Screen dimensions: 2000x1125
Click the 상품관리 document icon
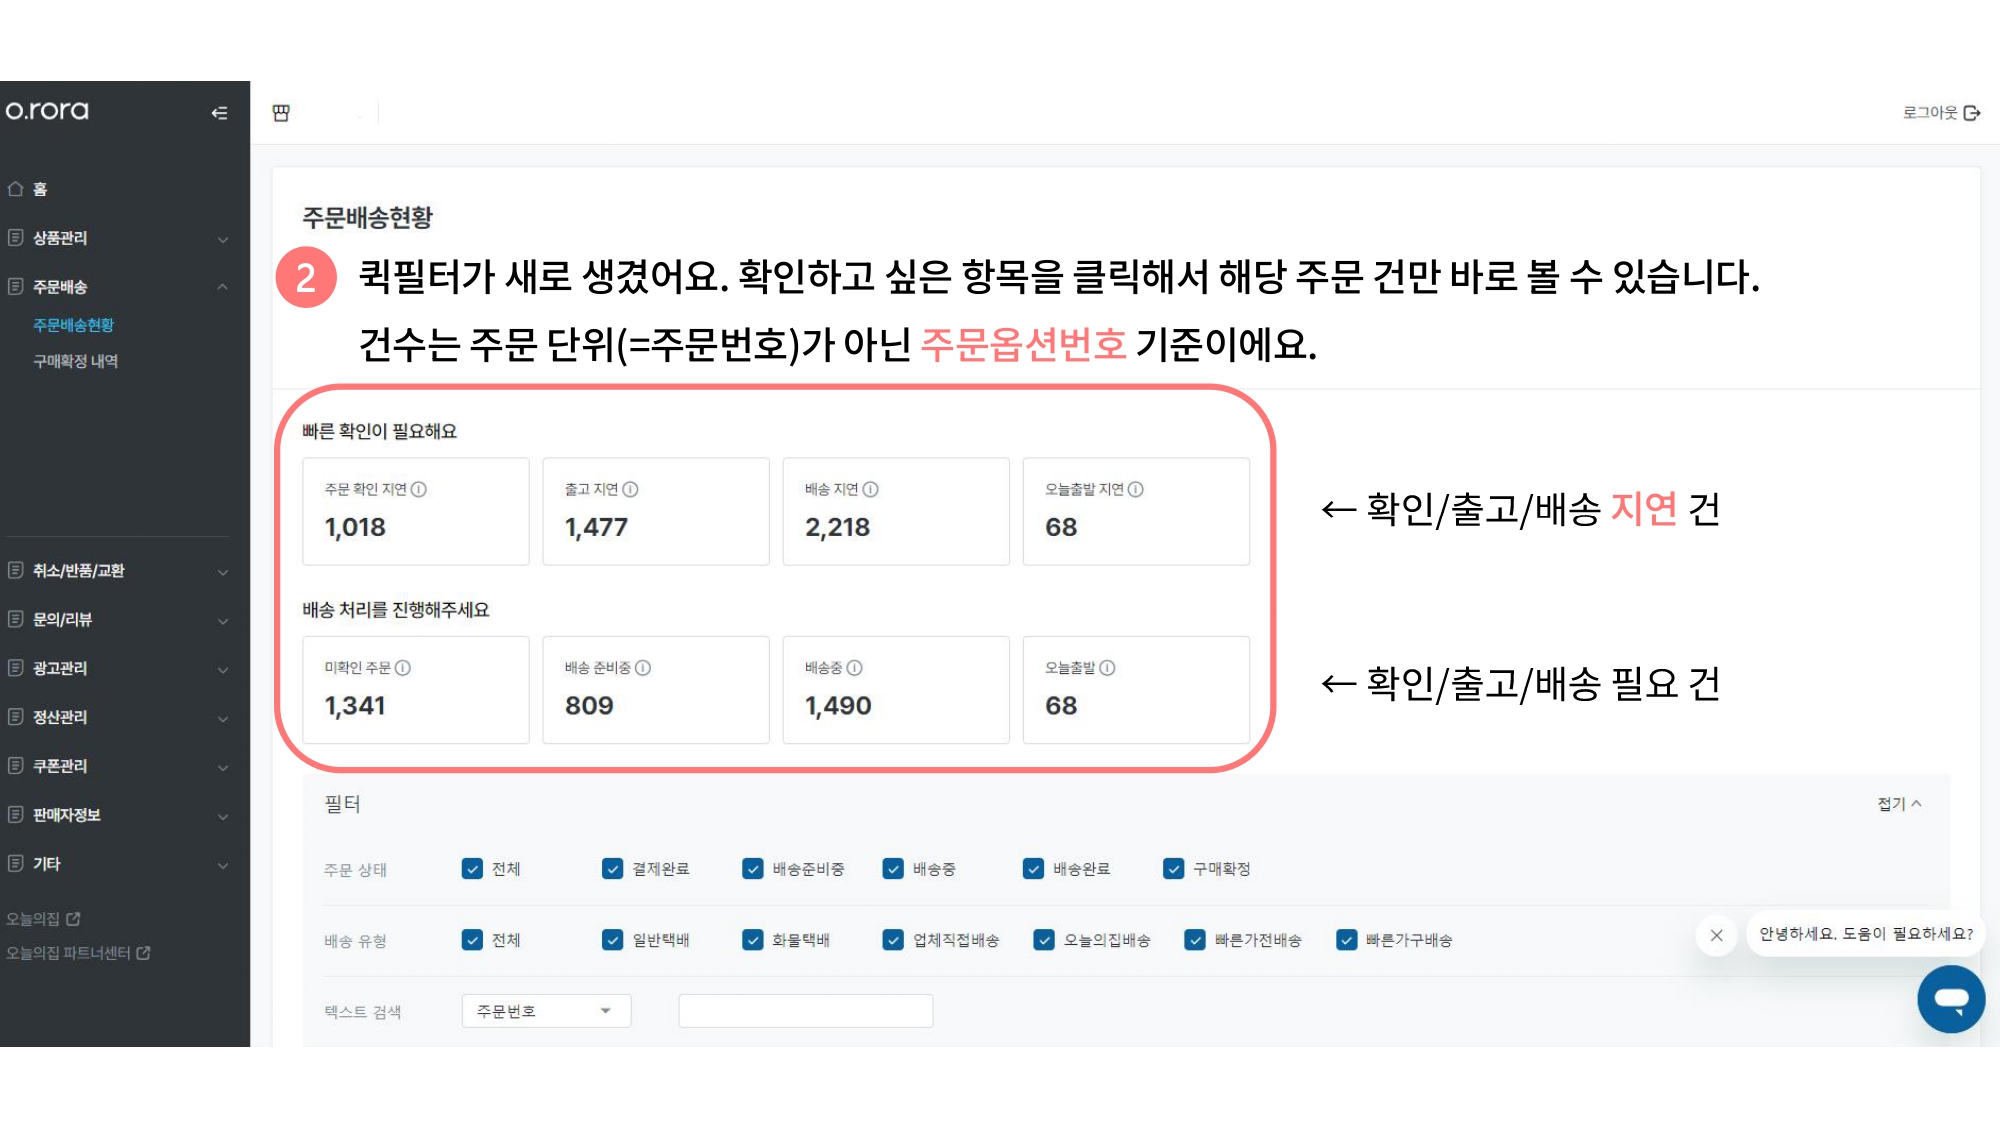pyautogui.click(x=15, y=237)
